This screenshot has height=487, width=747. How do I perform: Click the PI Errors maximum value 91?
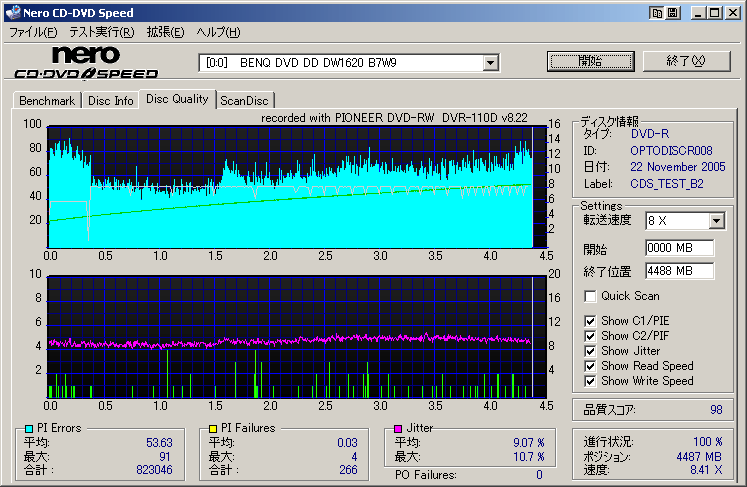165,457
